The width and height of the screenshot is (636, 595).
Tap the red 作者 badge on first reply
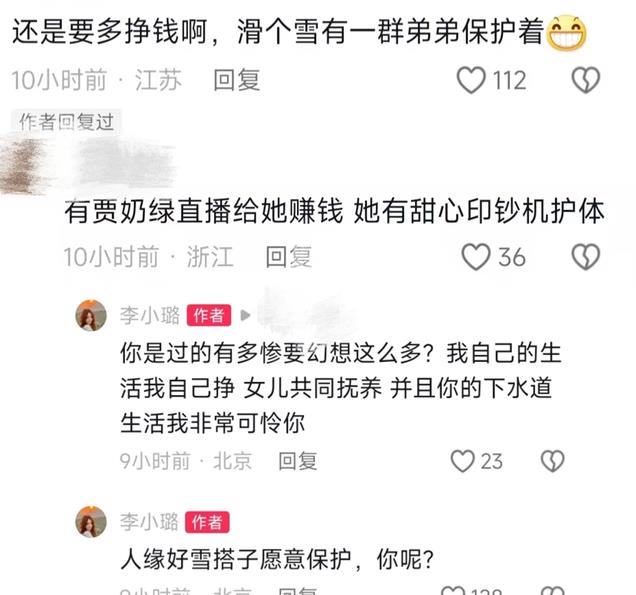(209, 315)
